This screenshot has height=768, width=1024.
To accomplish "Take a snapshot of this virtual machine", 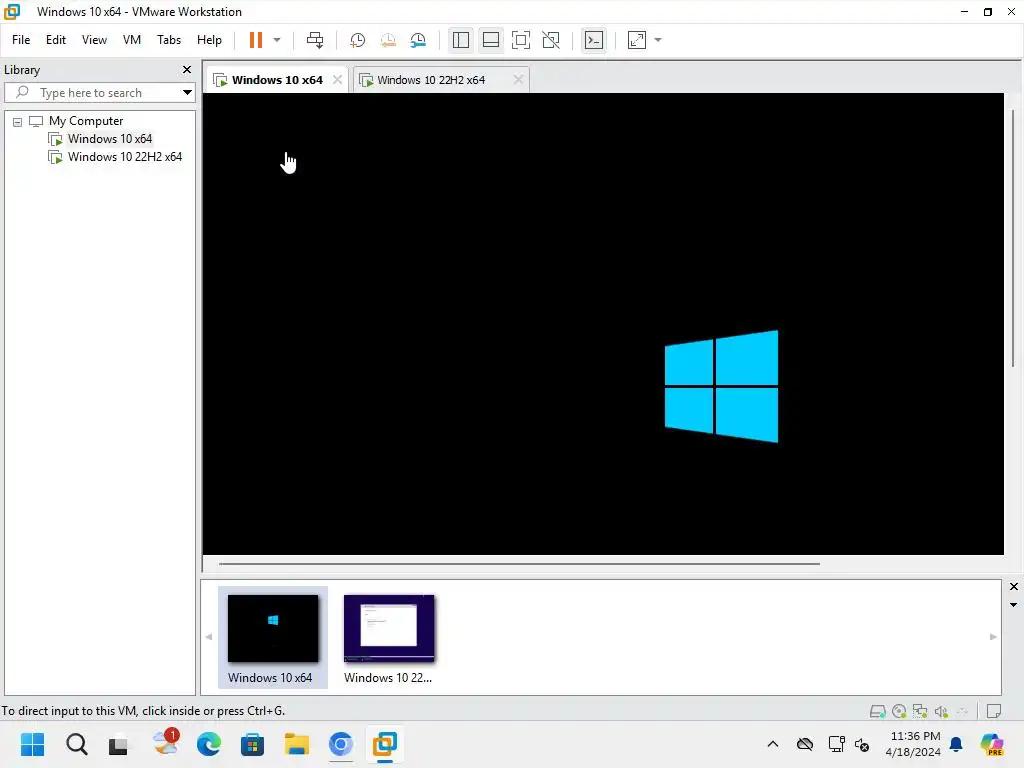I will [x=357, y=40].
